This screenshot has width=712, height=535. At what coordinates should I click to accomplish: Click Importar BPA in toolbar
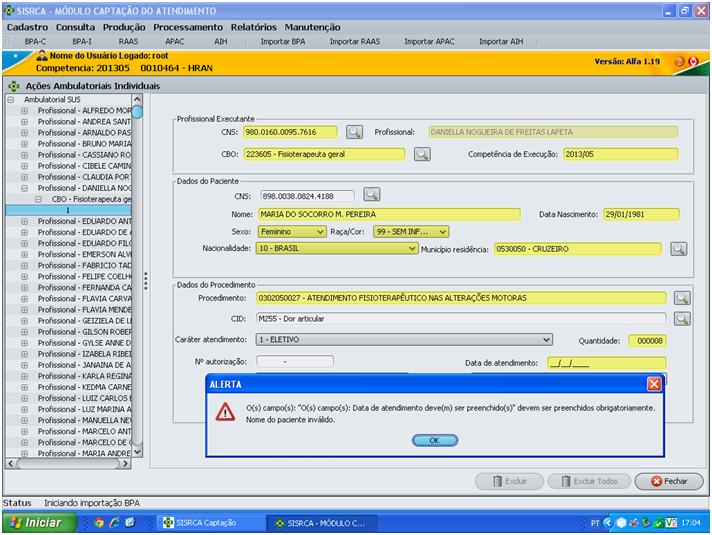coord(283,42)
